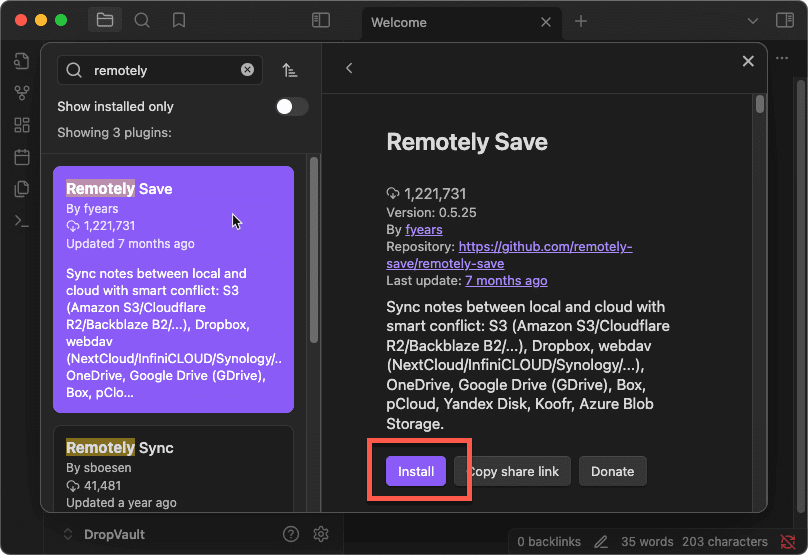The image size is (808, 555).
Task: Install the Remotely Save plugin
Action: 416,471
